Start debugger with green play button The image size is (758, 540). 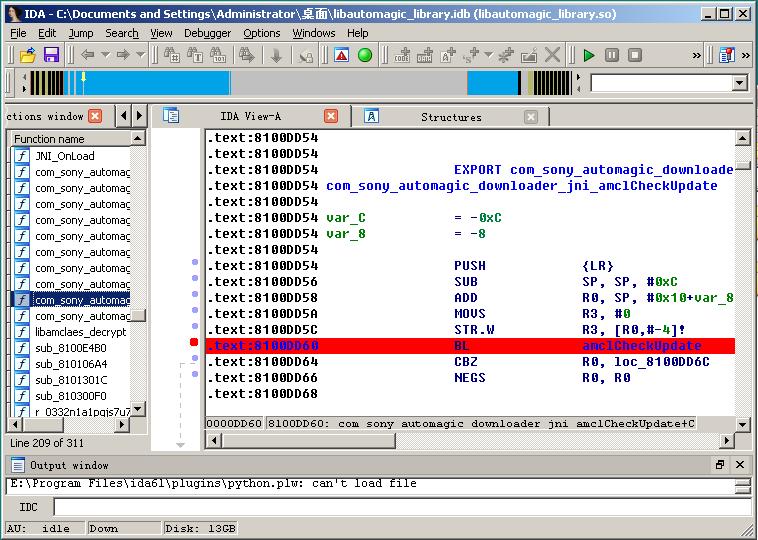(x=588, y=56)
